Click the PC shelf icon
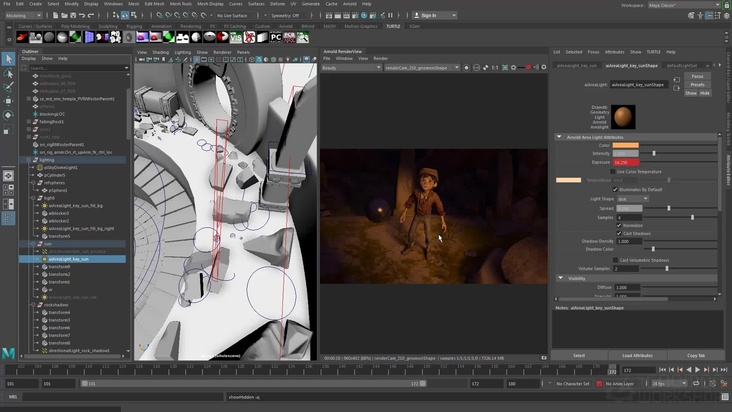The height and width of the screenshot is (412, 732). (276, 37)
